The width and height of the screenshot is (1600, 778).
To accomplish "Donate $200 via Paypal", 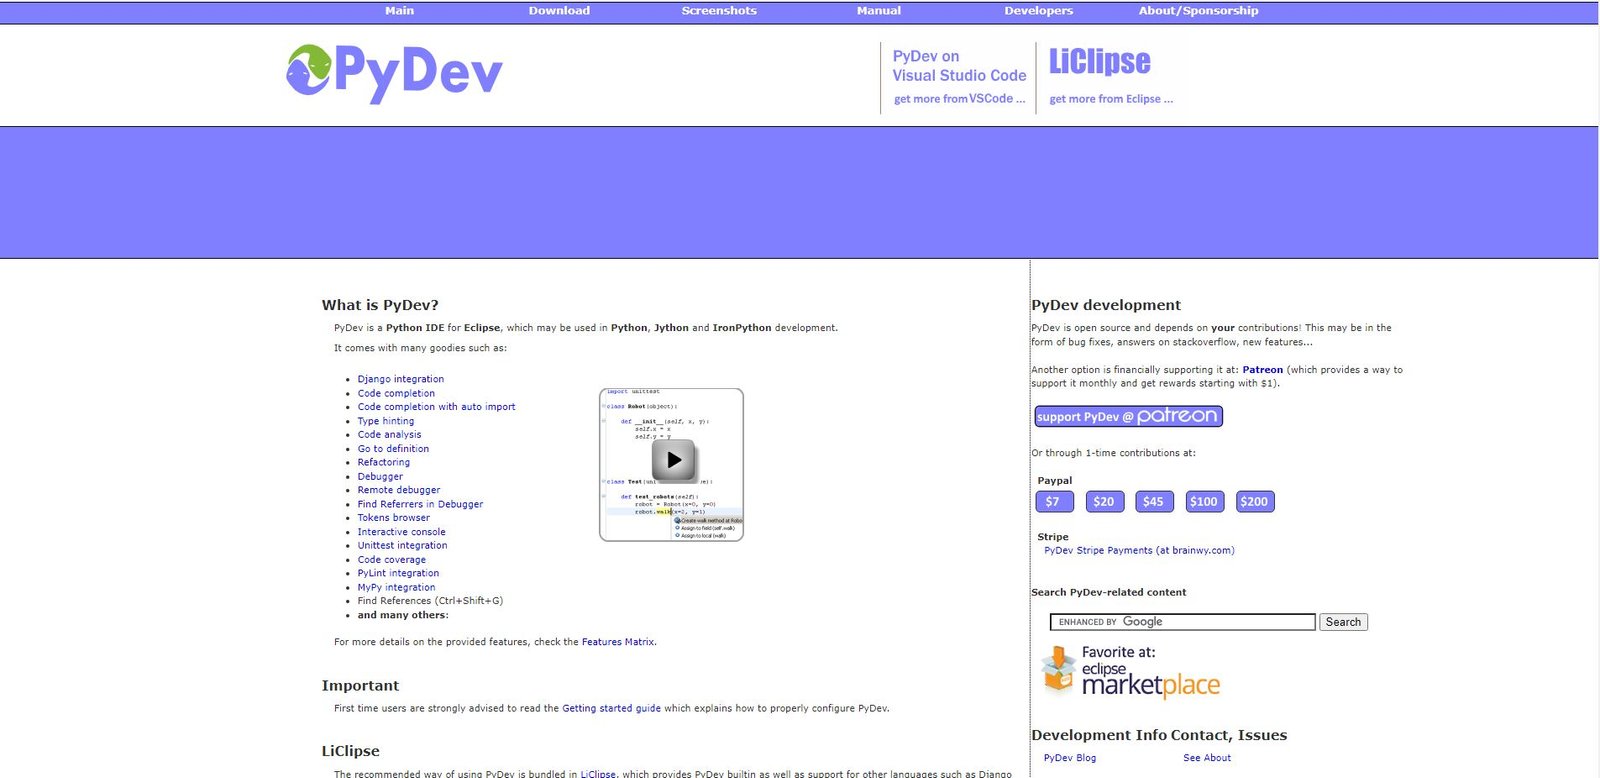I will pyautogui.click(x=1254, y=502).
